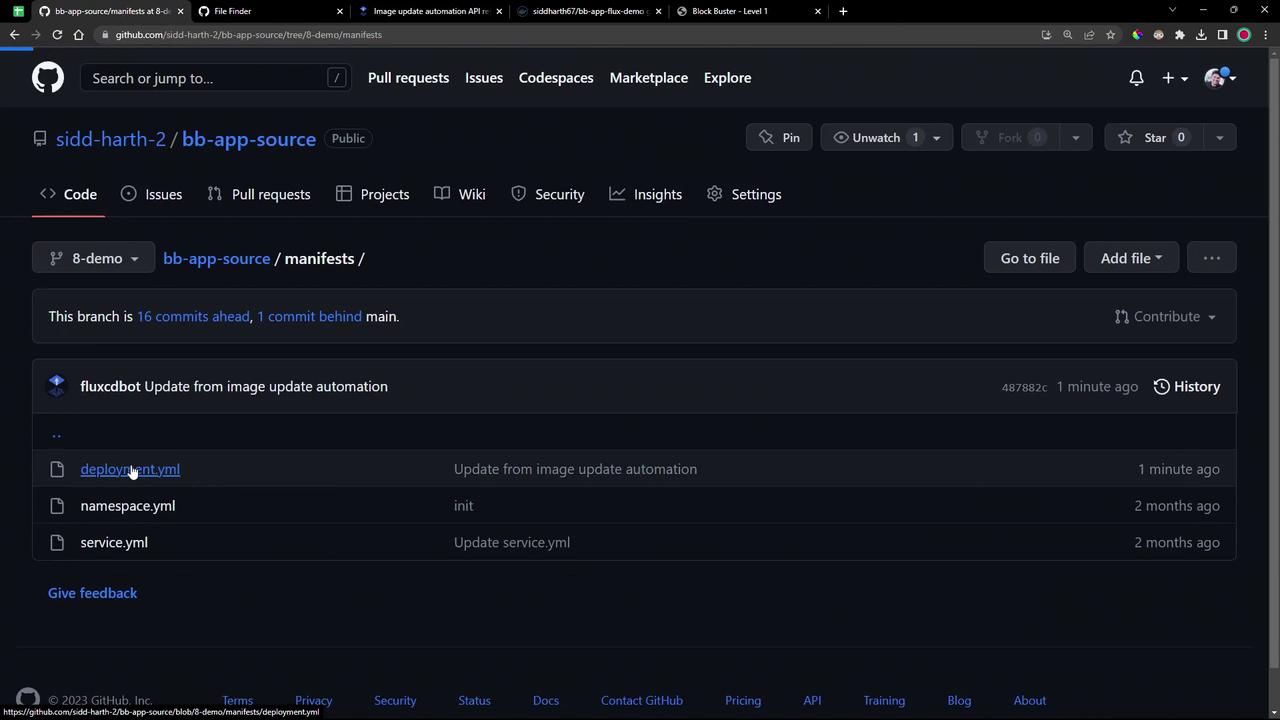Image resolution: width=1280 pixels, height=720 pixels.
Task: Open user avatar profile menu
Action: 1220,78
